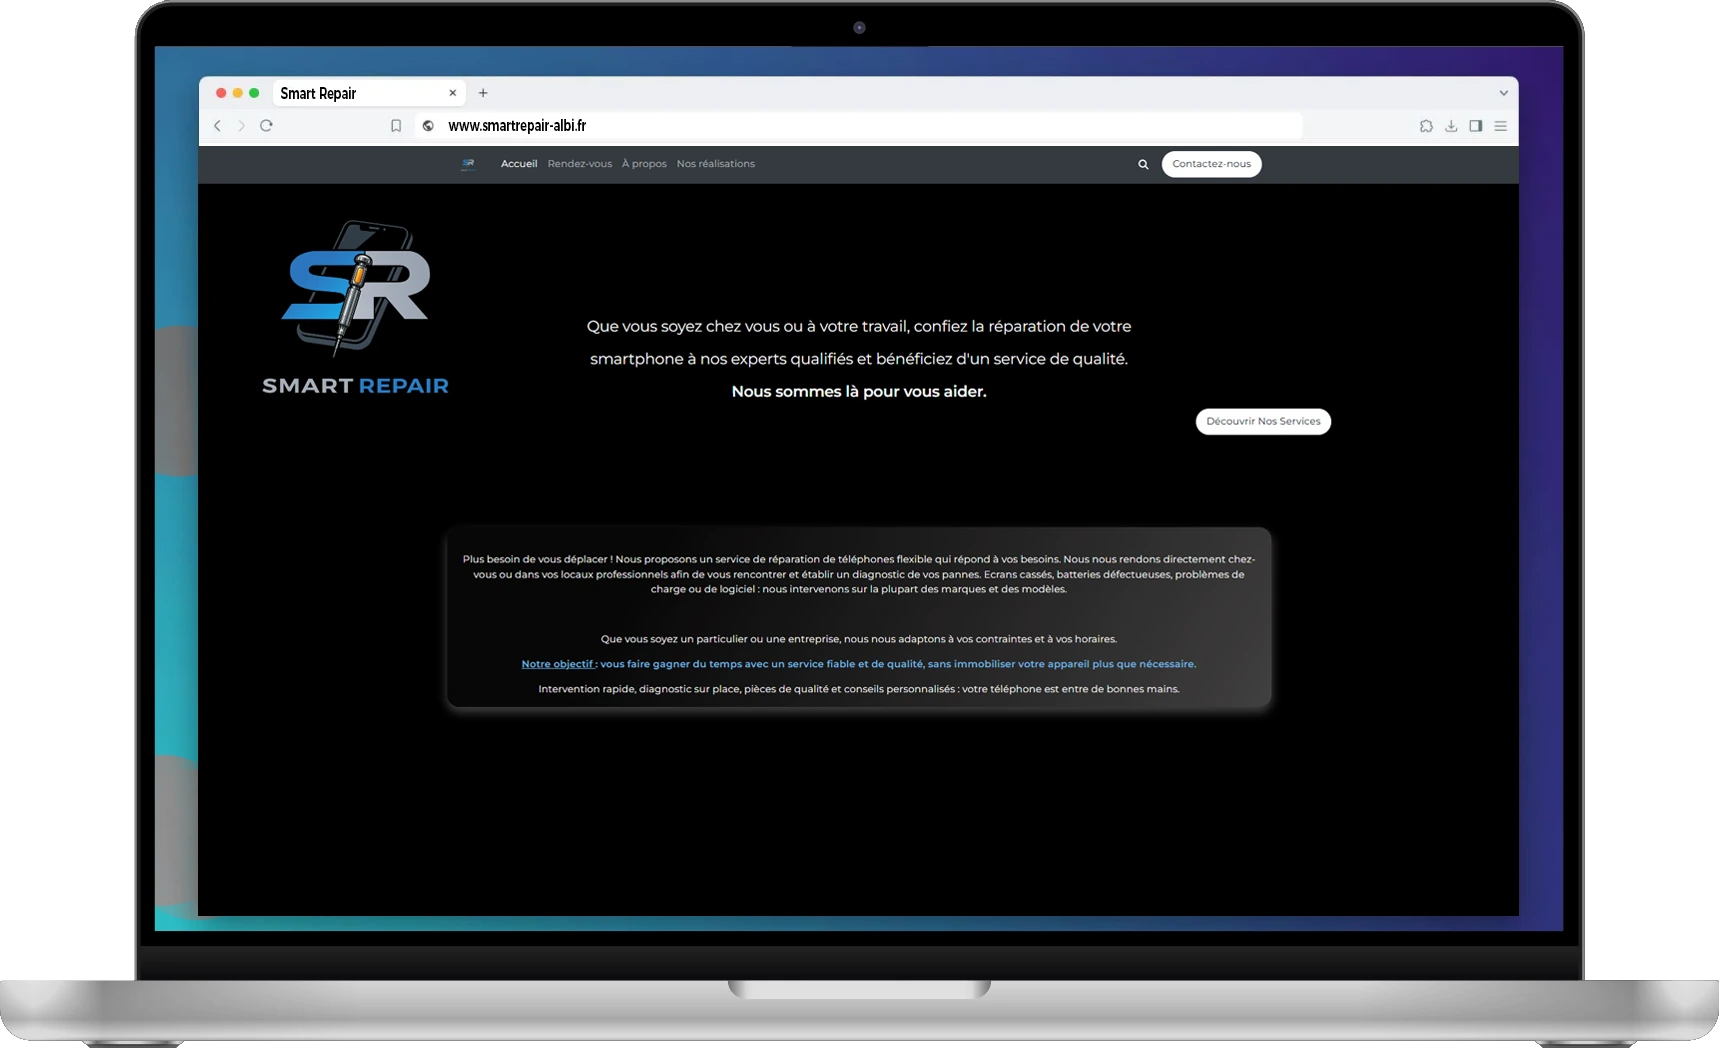Open the Rendez-vous menu item
This screenshot has height=1048, width=1719.
coord(579,164)
